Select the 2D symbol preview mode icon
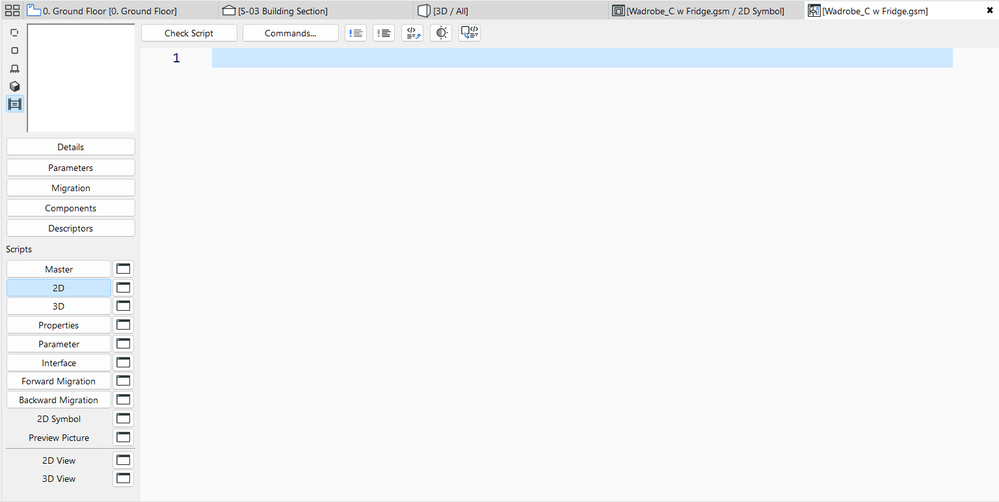 [15, 32]
